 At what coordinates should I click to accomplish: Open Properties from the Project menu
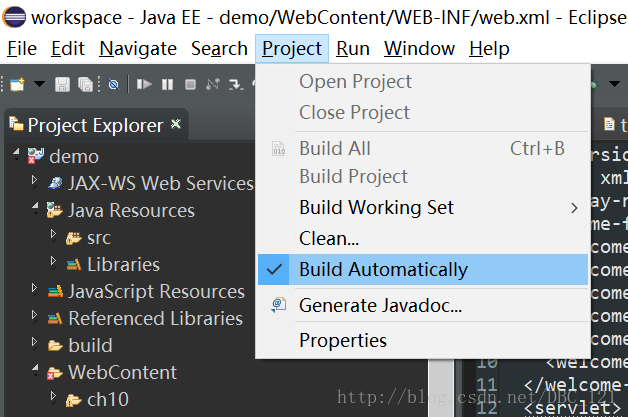[343, 341]
